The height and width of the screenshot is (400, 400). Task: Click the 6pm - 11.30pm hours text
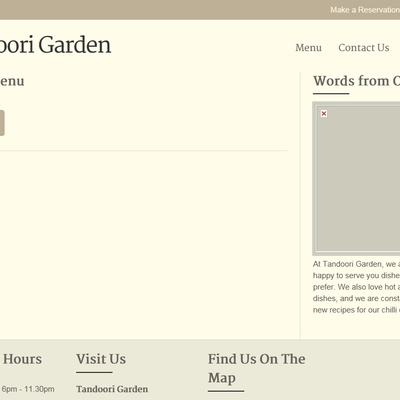(x=28, y=389)
